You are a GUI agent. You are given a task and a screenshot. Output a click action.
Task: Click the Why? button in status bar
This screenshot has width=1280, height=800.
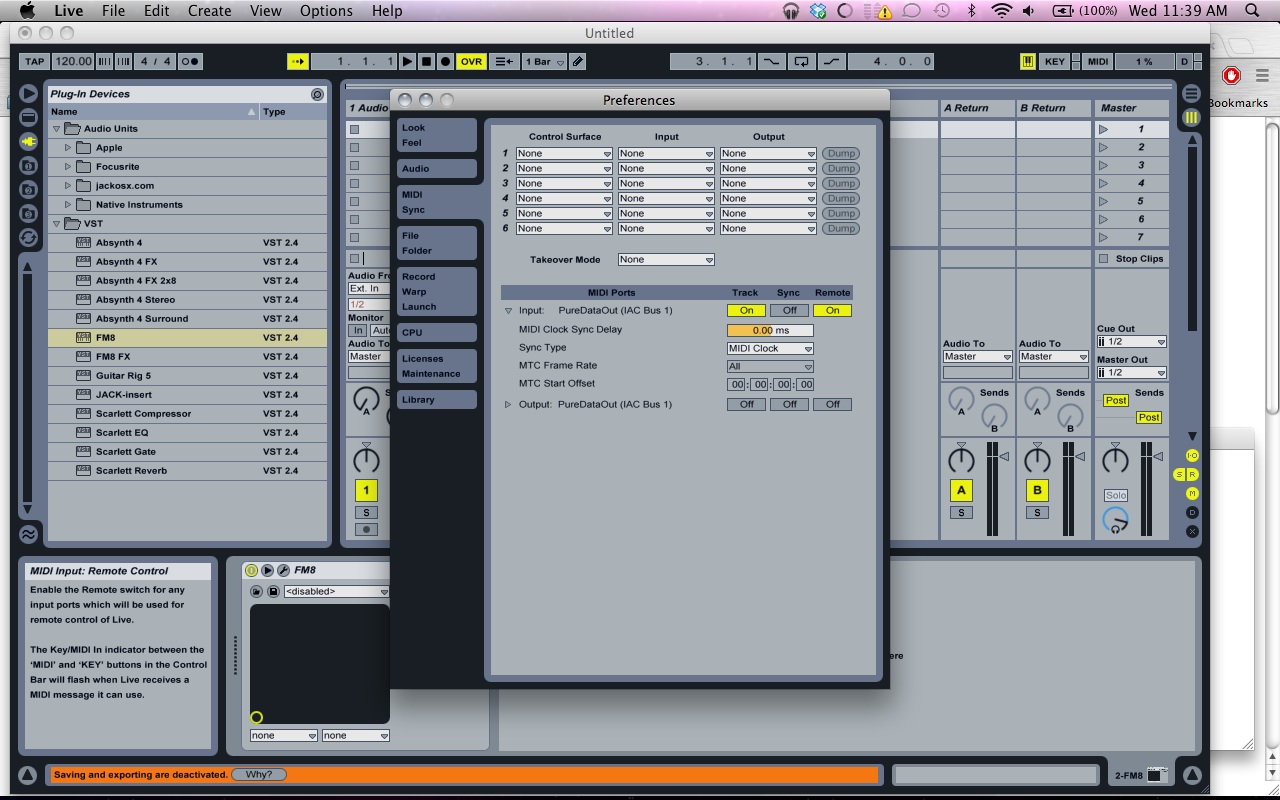tap(259, 774)
